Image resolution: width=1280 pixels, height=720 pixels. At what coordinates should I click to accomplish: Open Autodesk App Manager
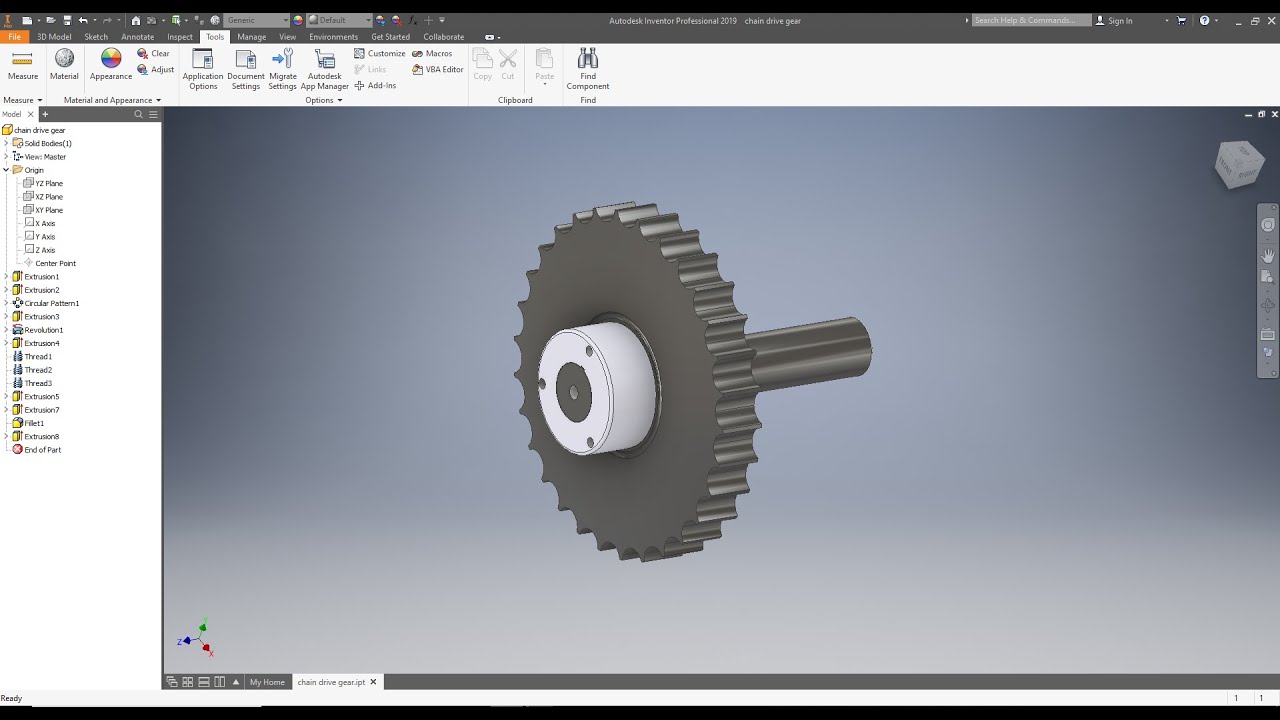click(x=325, y=69)
